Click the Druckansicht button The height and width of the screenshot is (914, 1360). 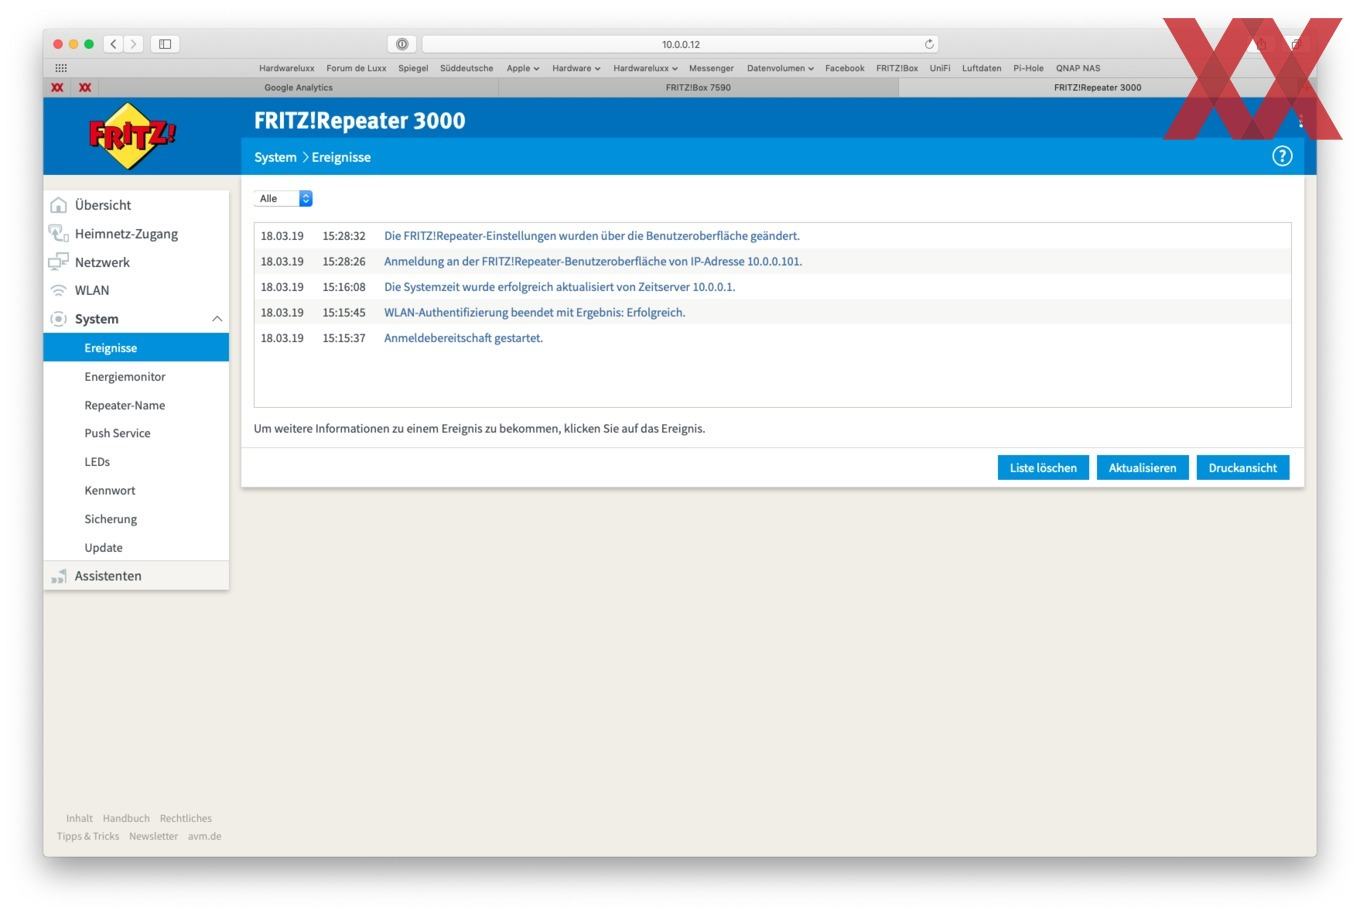(x=1243, y=468)
